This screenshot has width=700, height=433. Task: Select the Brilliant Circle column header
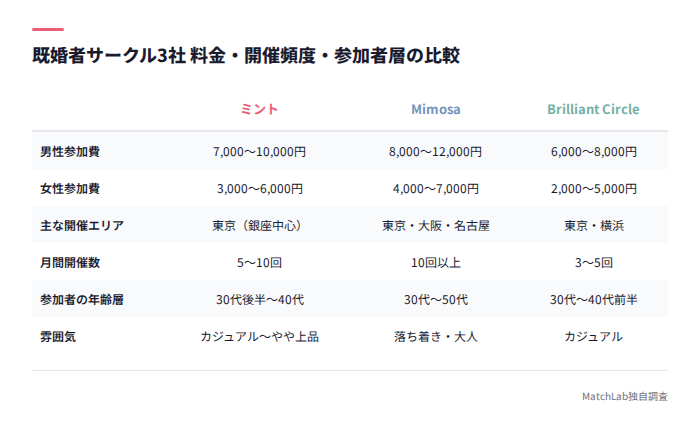(593, 109)
